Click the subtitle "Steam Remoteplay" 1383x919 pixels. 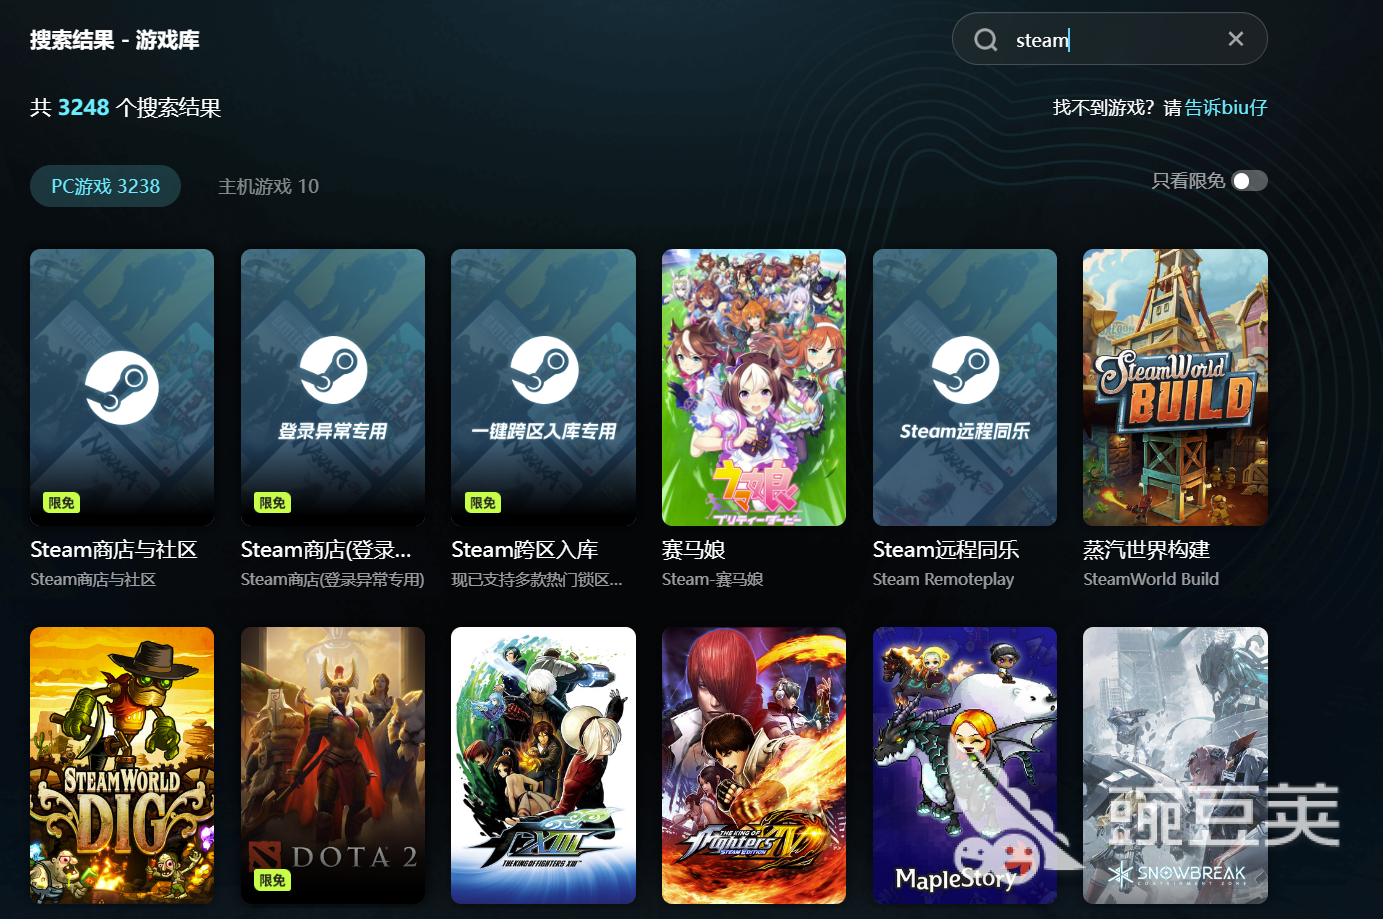pos(943,580)
